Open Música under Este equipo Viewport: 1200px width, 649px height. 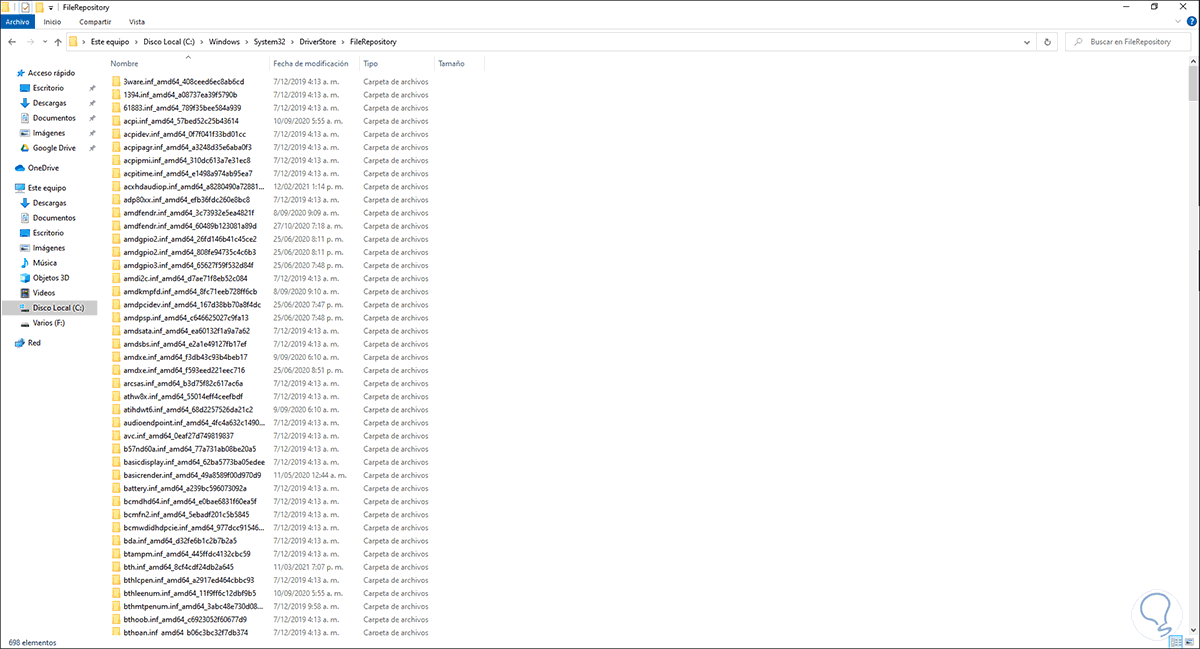coord(44,263)
